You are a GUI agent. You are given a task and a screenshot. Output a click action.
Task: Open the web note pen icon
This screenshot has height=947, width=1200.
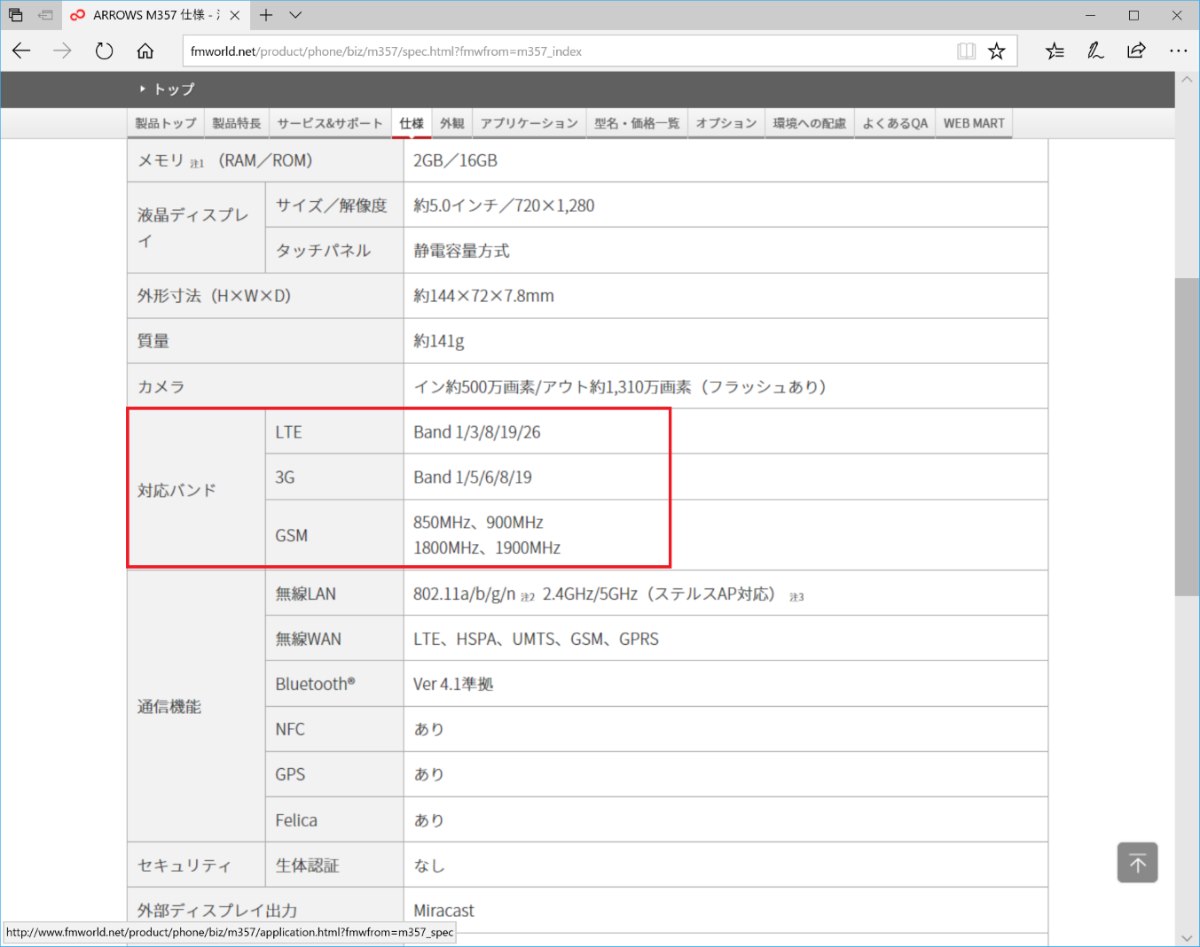(x=1096, y=51)
